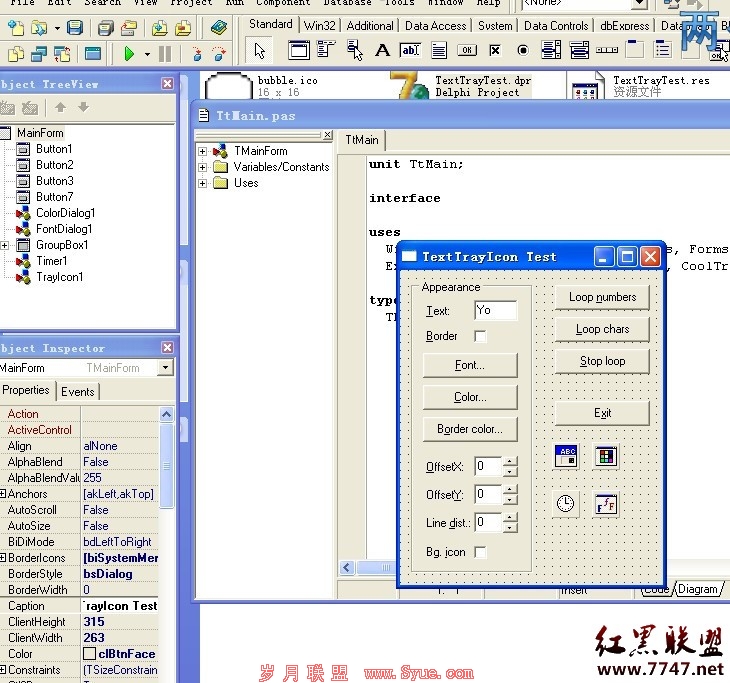The image size is (730, 683).
Task: Click the New Form toolbar icon
Action: click(93, 54)
